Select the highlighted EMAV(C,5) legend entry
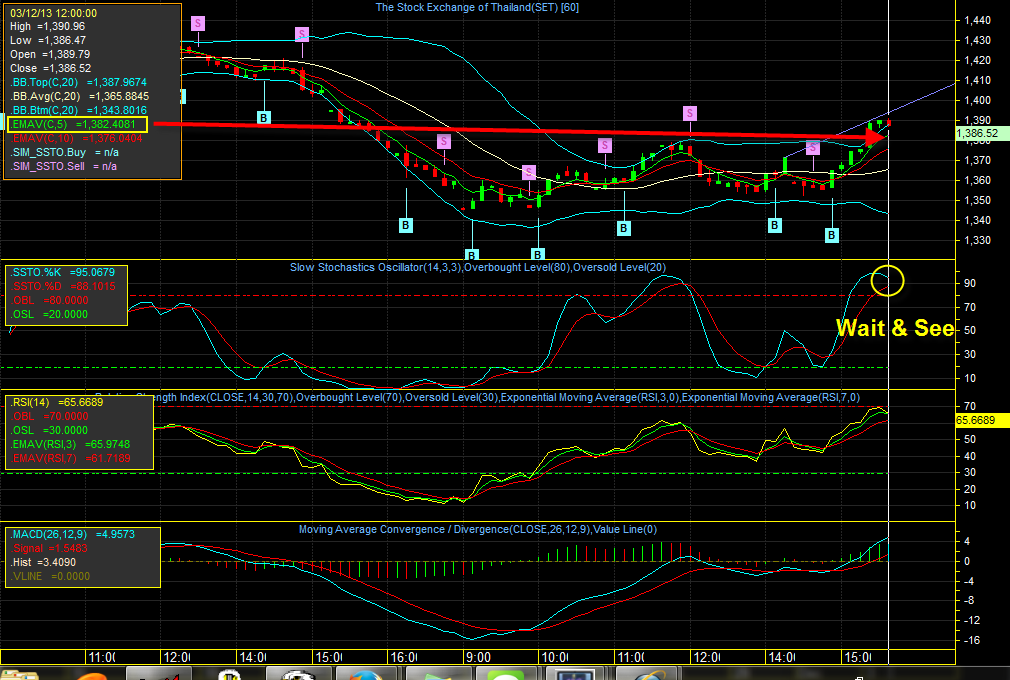This screenshot has width=1010, height=680. 77,124
